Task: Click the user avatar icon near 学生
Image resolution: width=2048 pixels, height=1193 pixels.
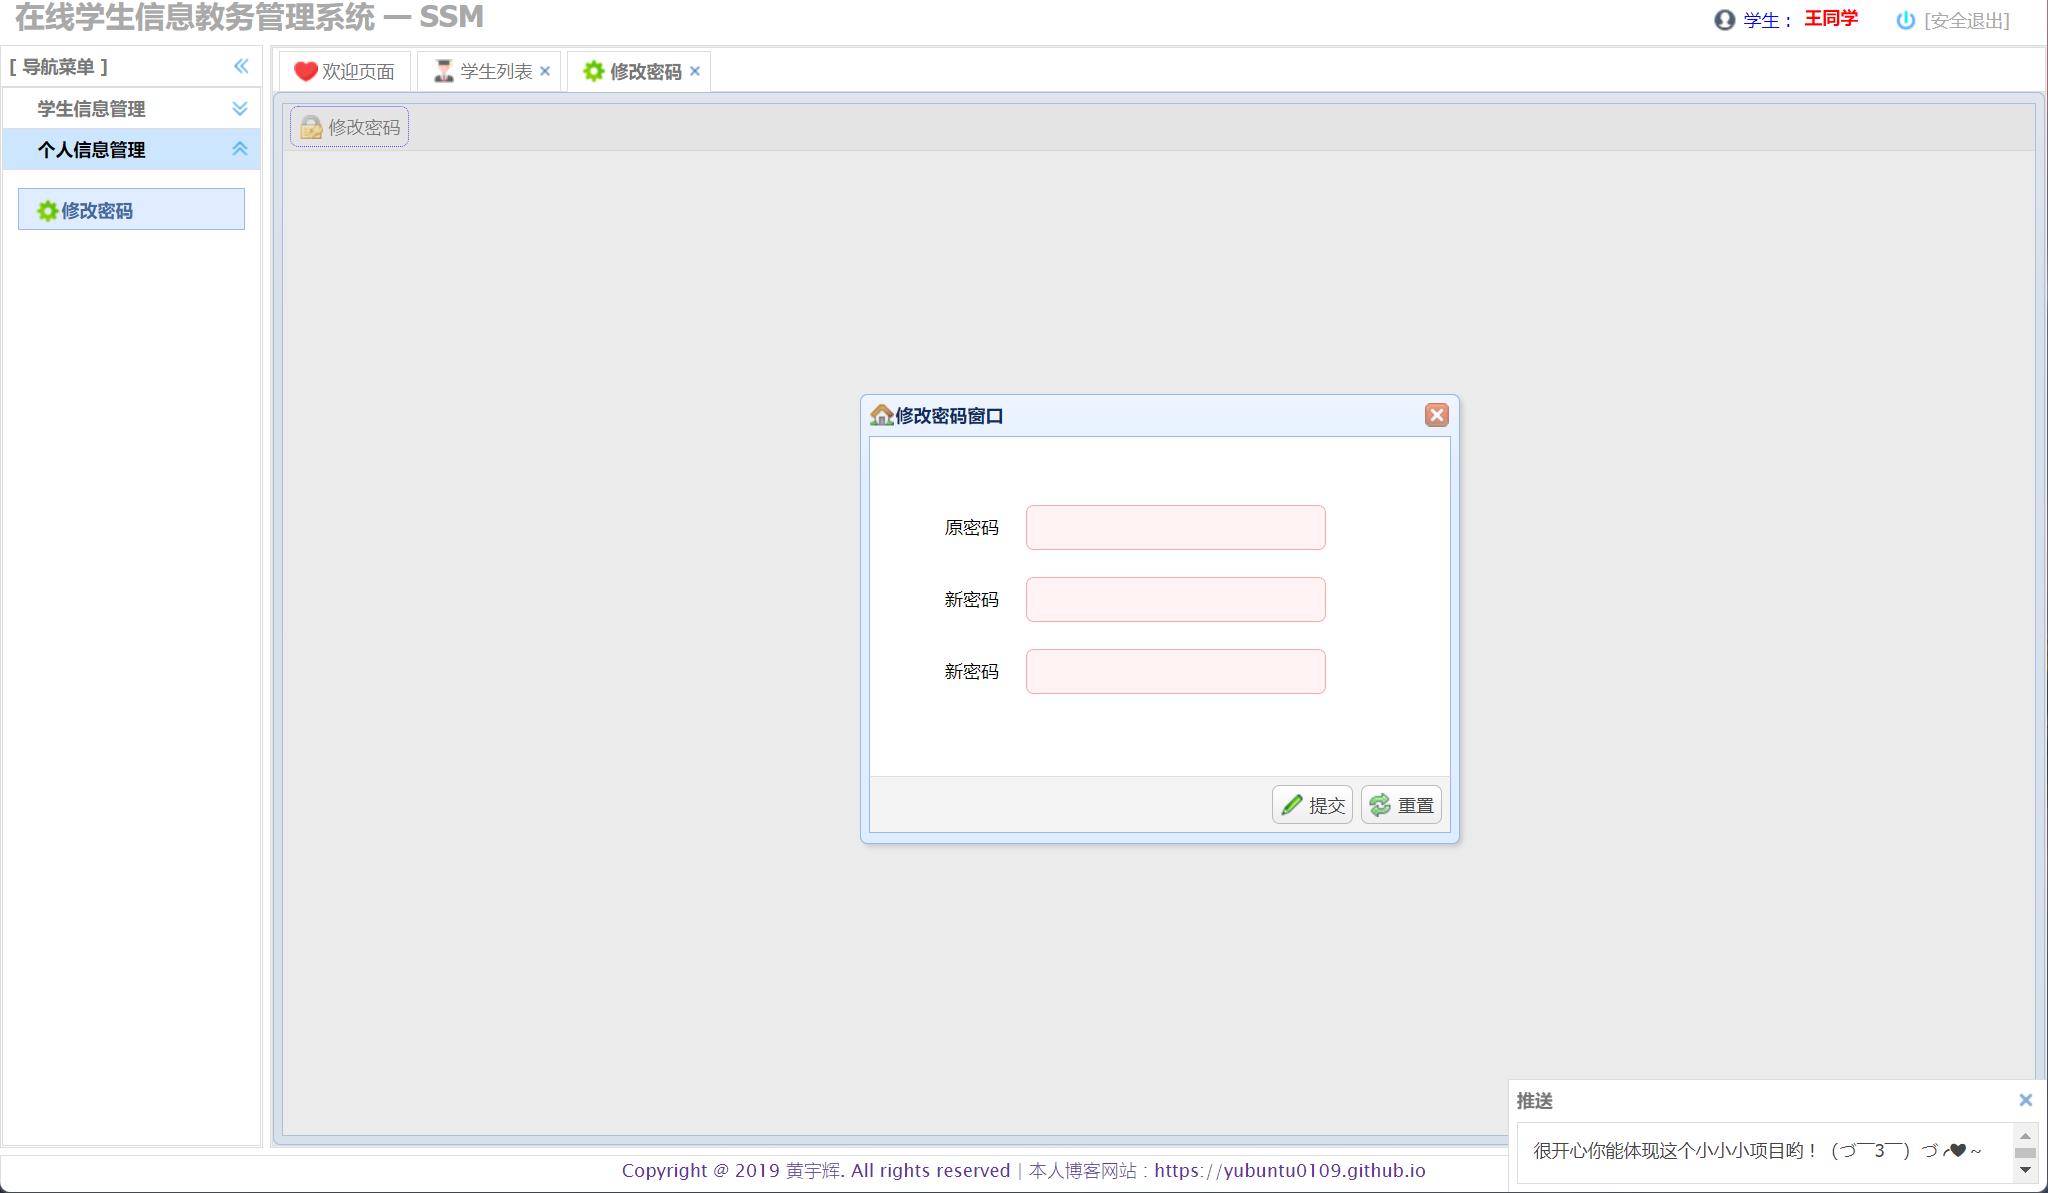Action: (x=1724, y=20)
